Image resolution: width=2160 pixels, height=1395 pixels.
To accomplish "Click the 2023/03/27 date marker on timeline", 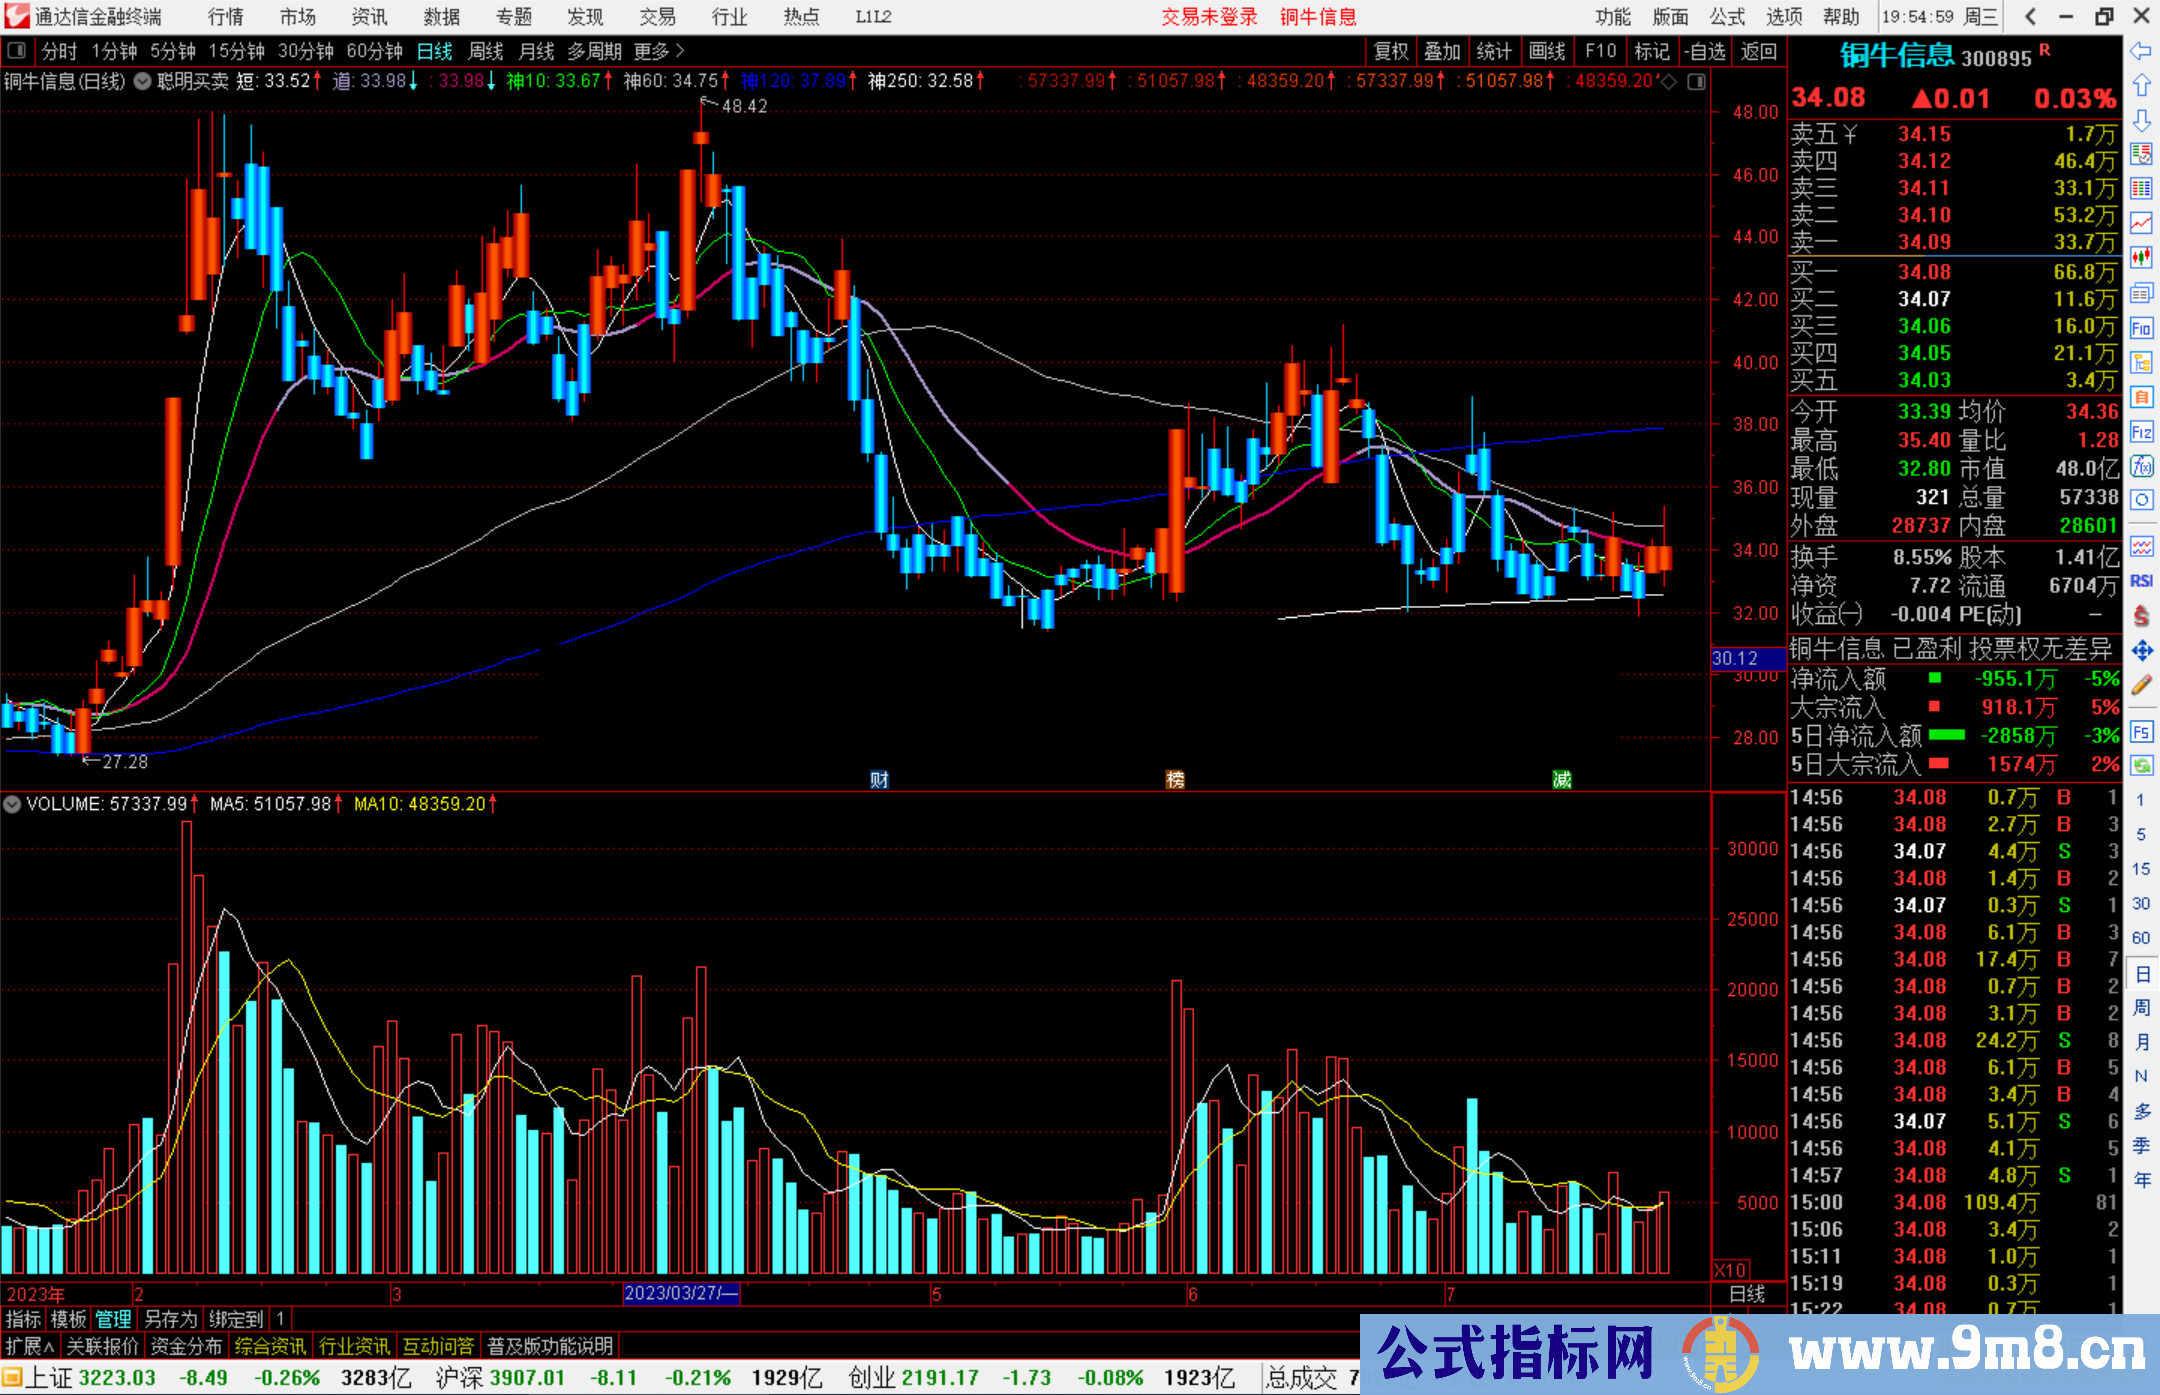I will click(681, 1293).
